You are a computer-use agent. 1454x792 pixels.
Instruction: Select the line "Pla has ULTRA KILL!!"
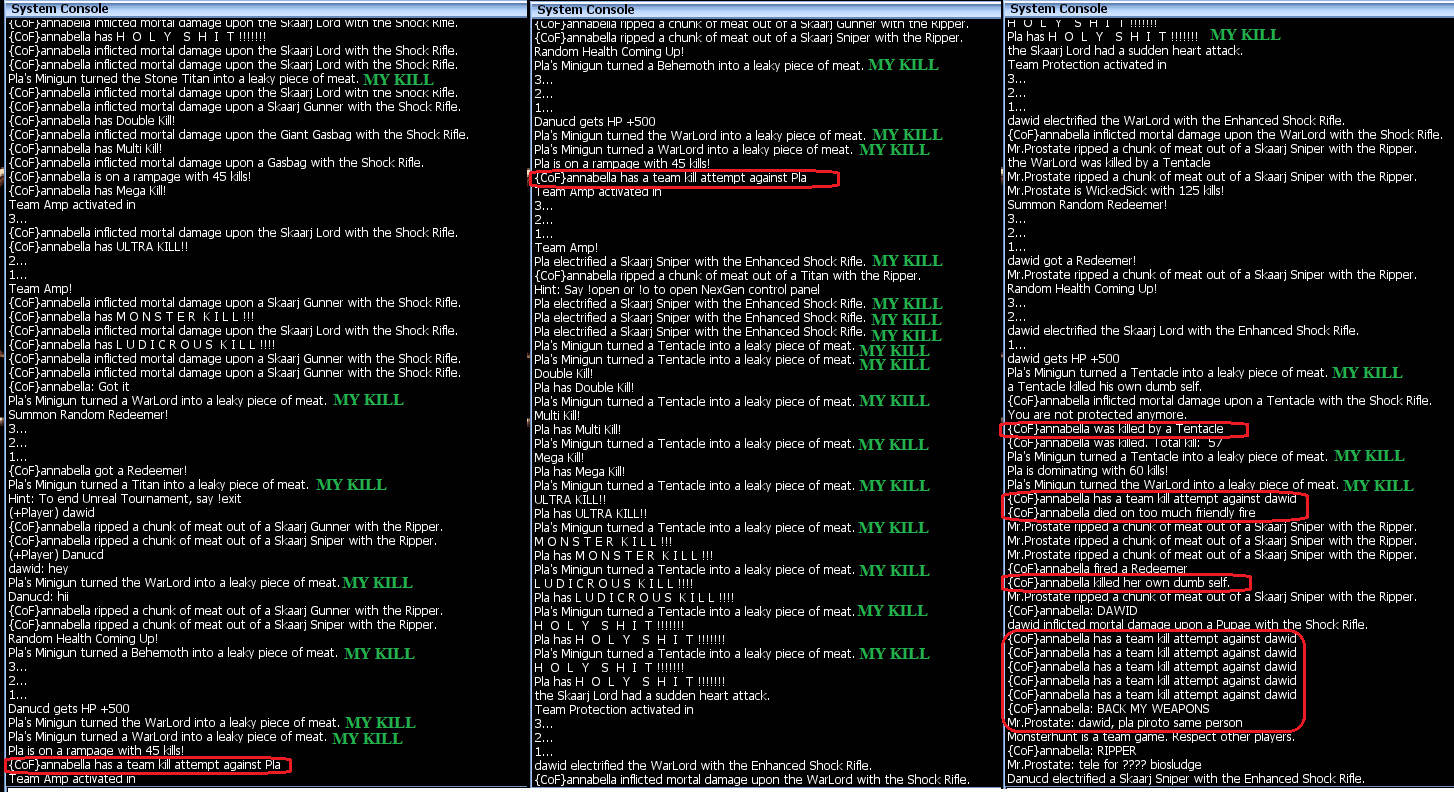[x=591, y=513]
